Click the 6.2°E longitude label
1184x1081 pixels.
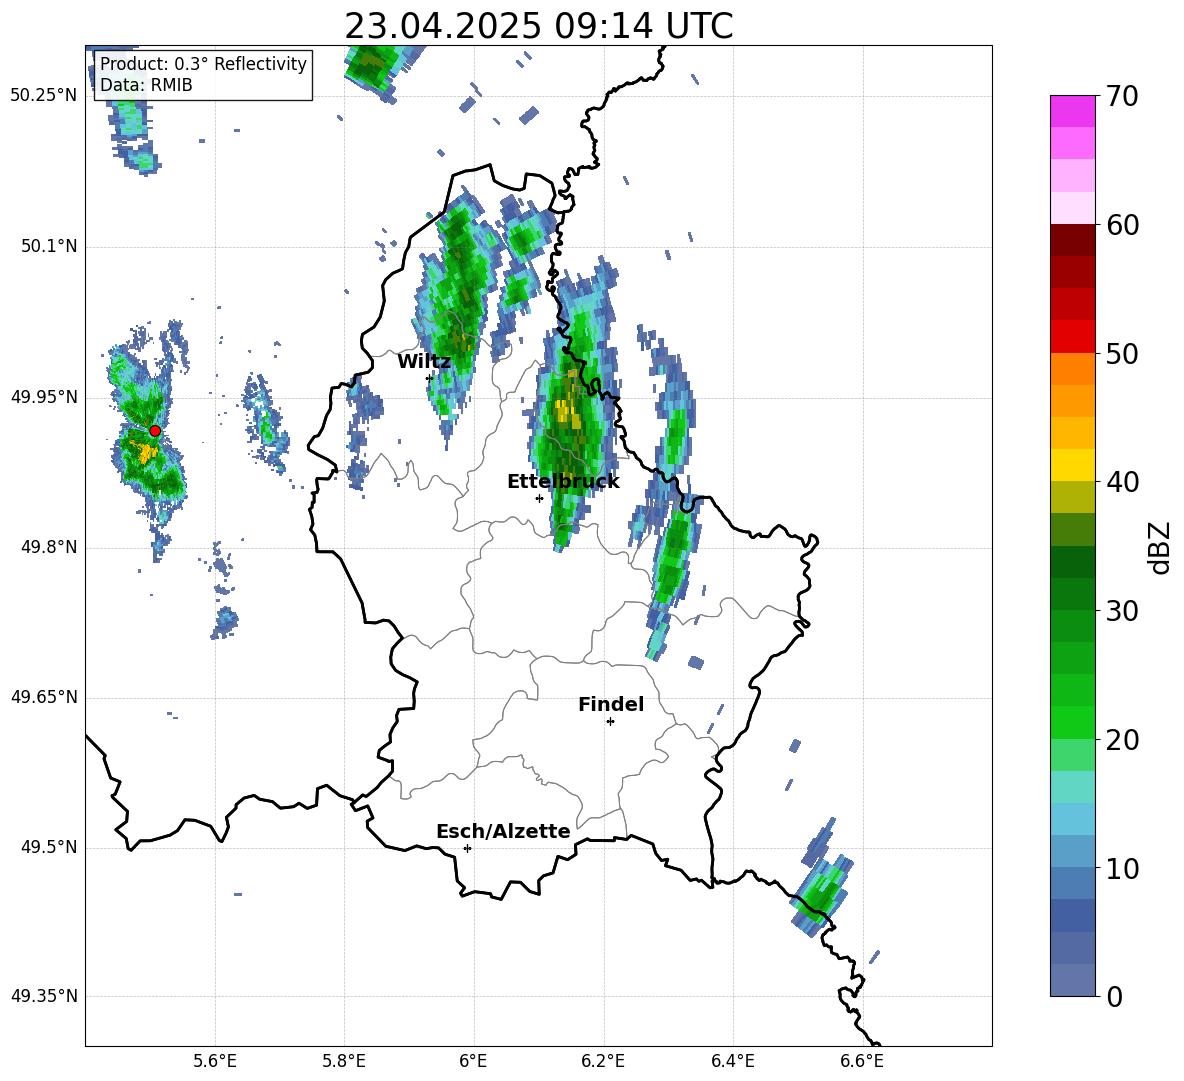603,1062
